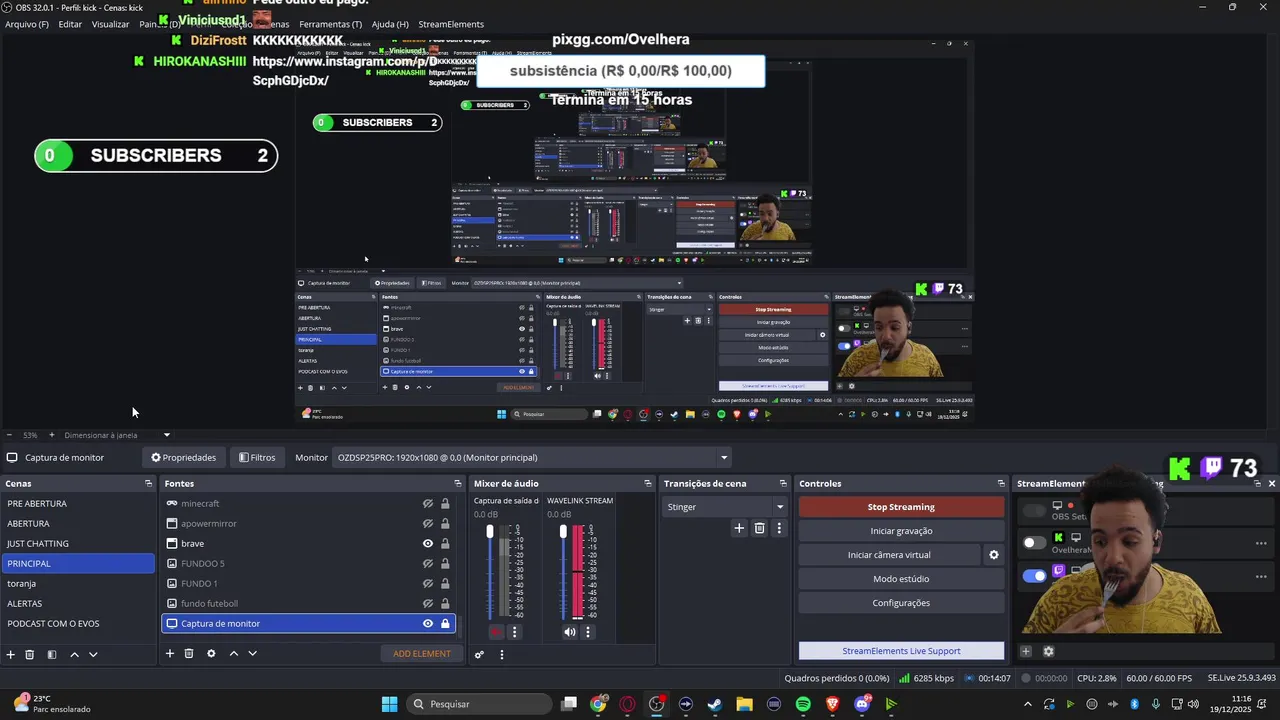The height and width of the screenshot is (720, 1280).
Task: Click Stop Streaming button
Action: click(901, 507)
